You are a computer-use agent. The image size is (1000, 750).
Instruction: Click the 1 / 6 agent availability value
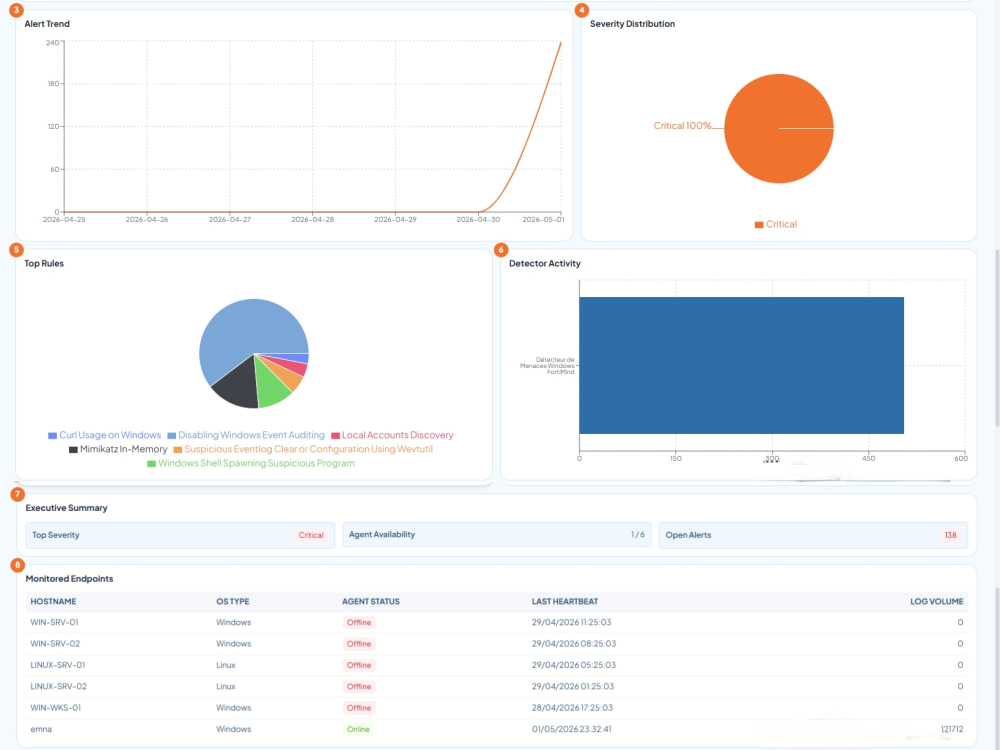coord(638,534)
